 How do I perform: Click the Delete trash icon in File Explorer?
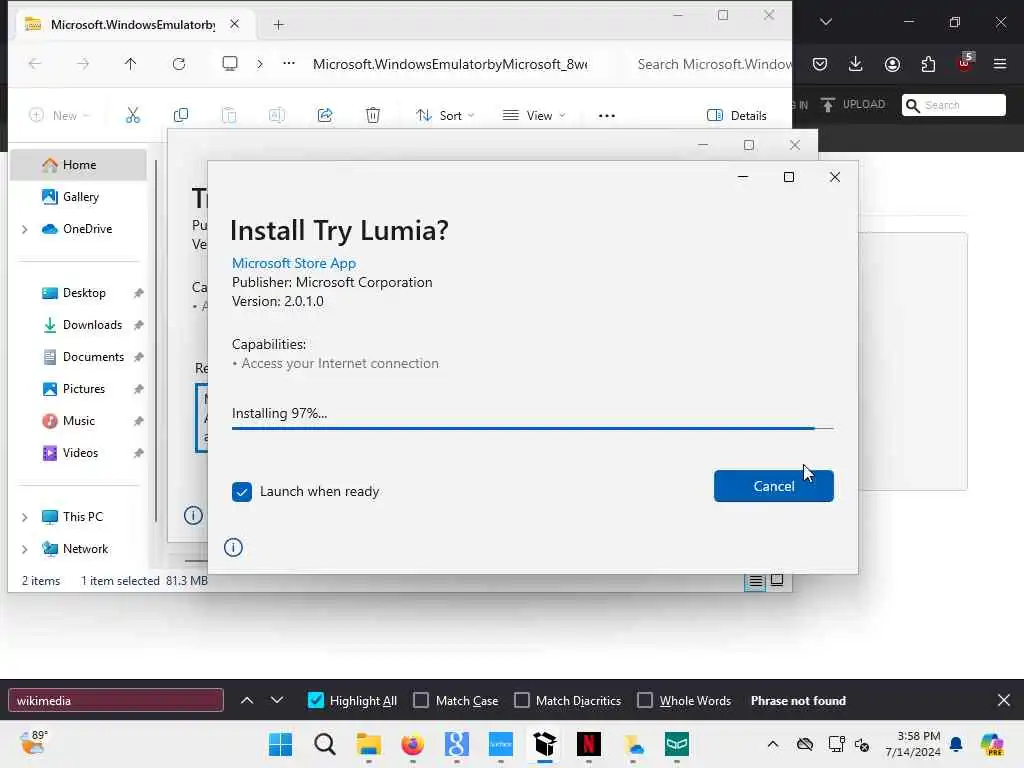[373, 116]
